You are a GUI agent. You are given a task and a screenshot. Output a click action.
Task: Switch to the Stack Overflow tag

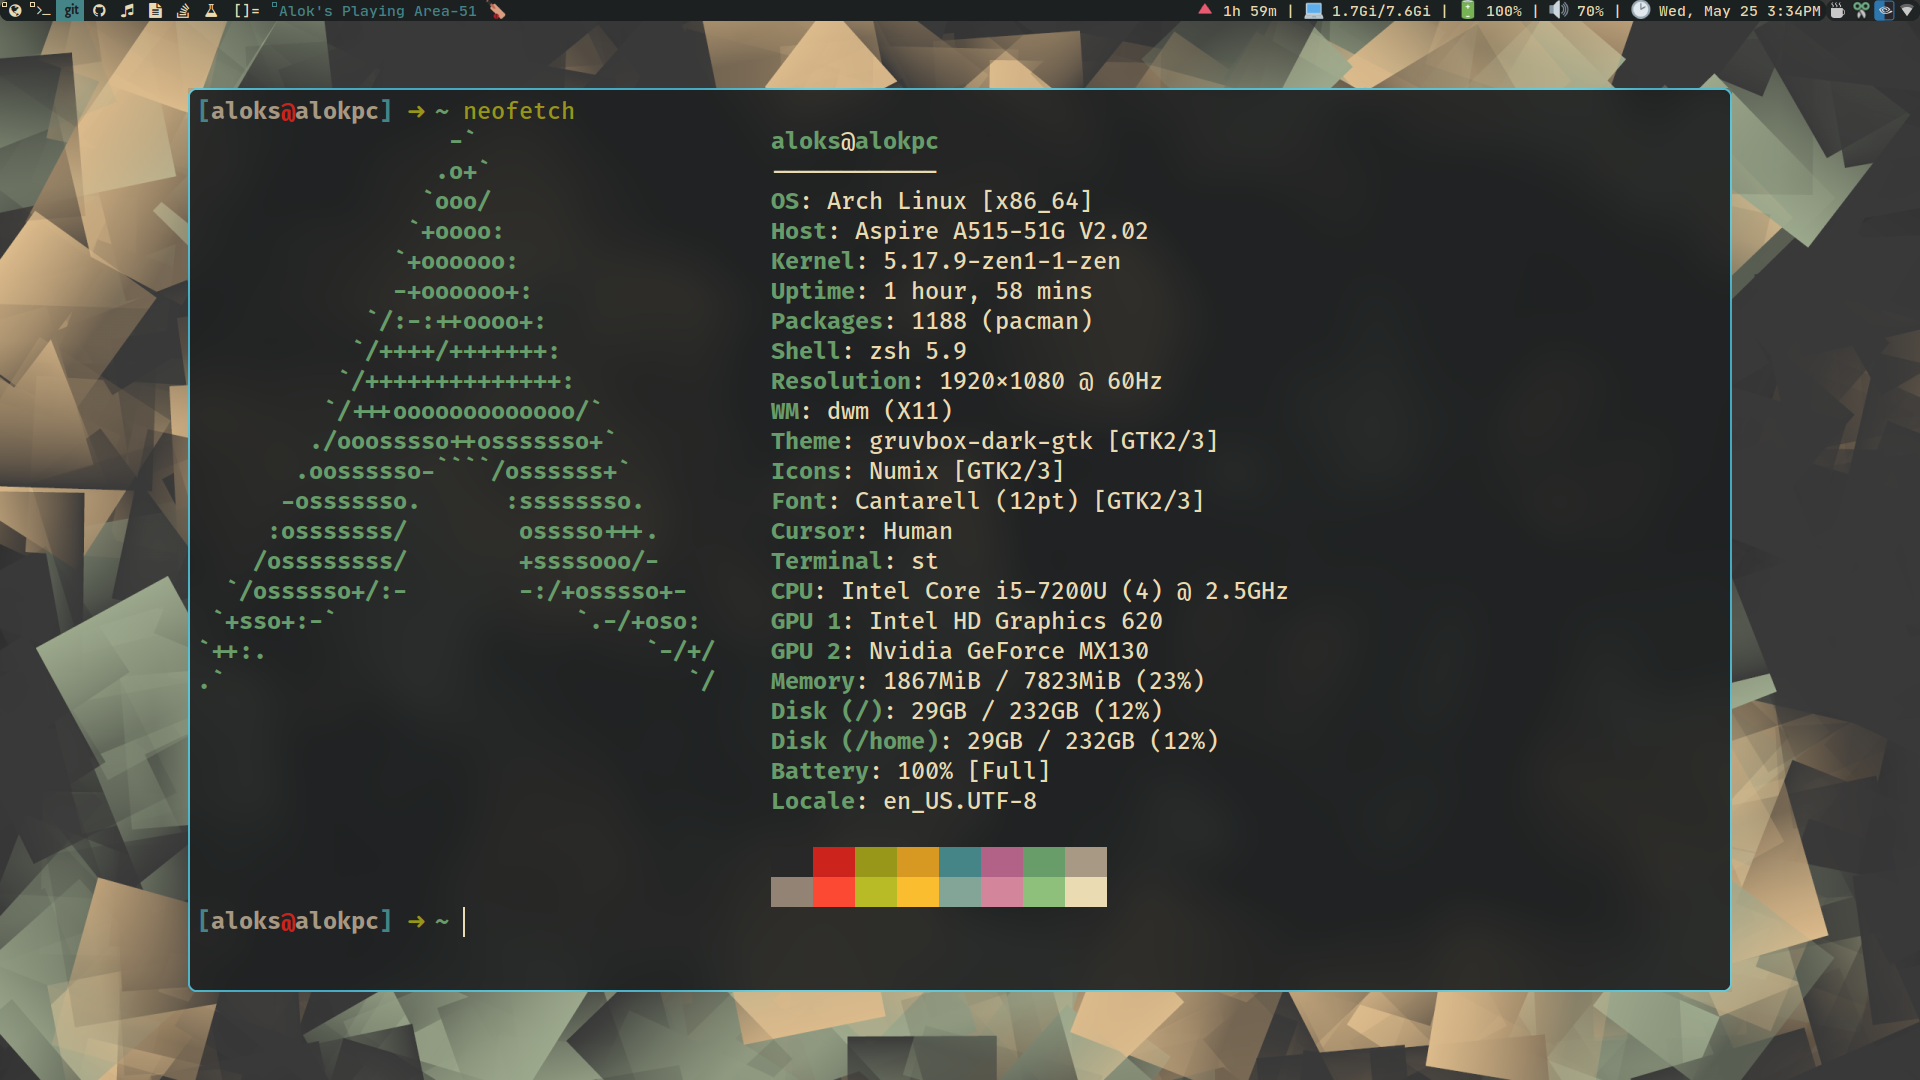point(183,11)
